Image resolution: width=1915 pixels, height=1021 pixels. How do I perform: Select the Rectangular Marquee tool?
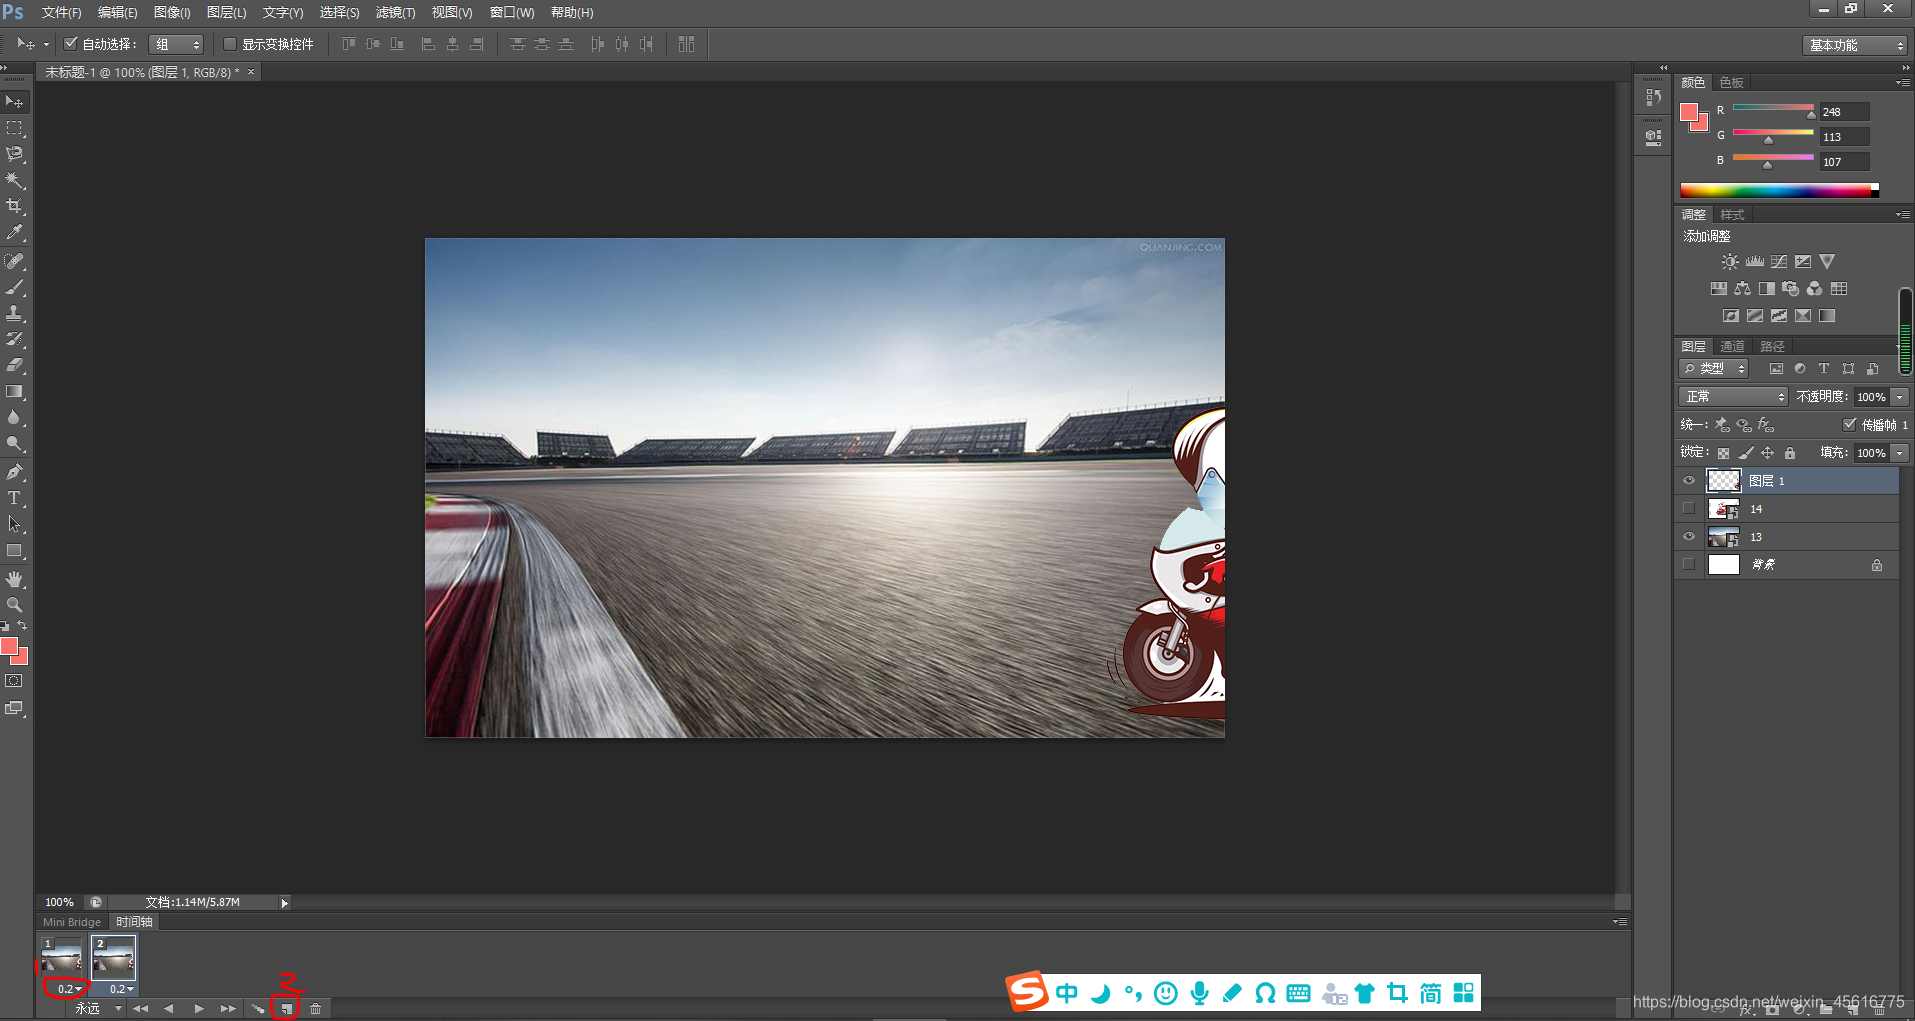tap(15, 128)
